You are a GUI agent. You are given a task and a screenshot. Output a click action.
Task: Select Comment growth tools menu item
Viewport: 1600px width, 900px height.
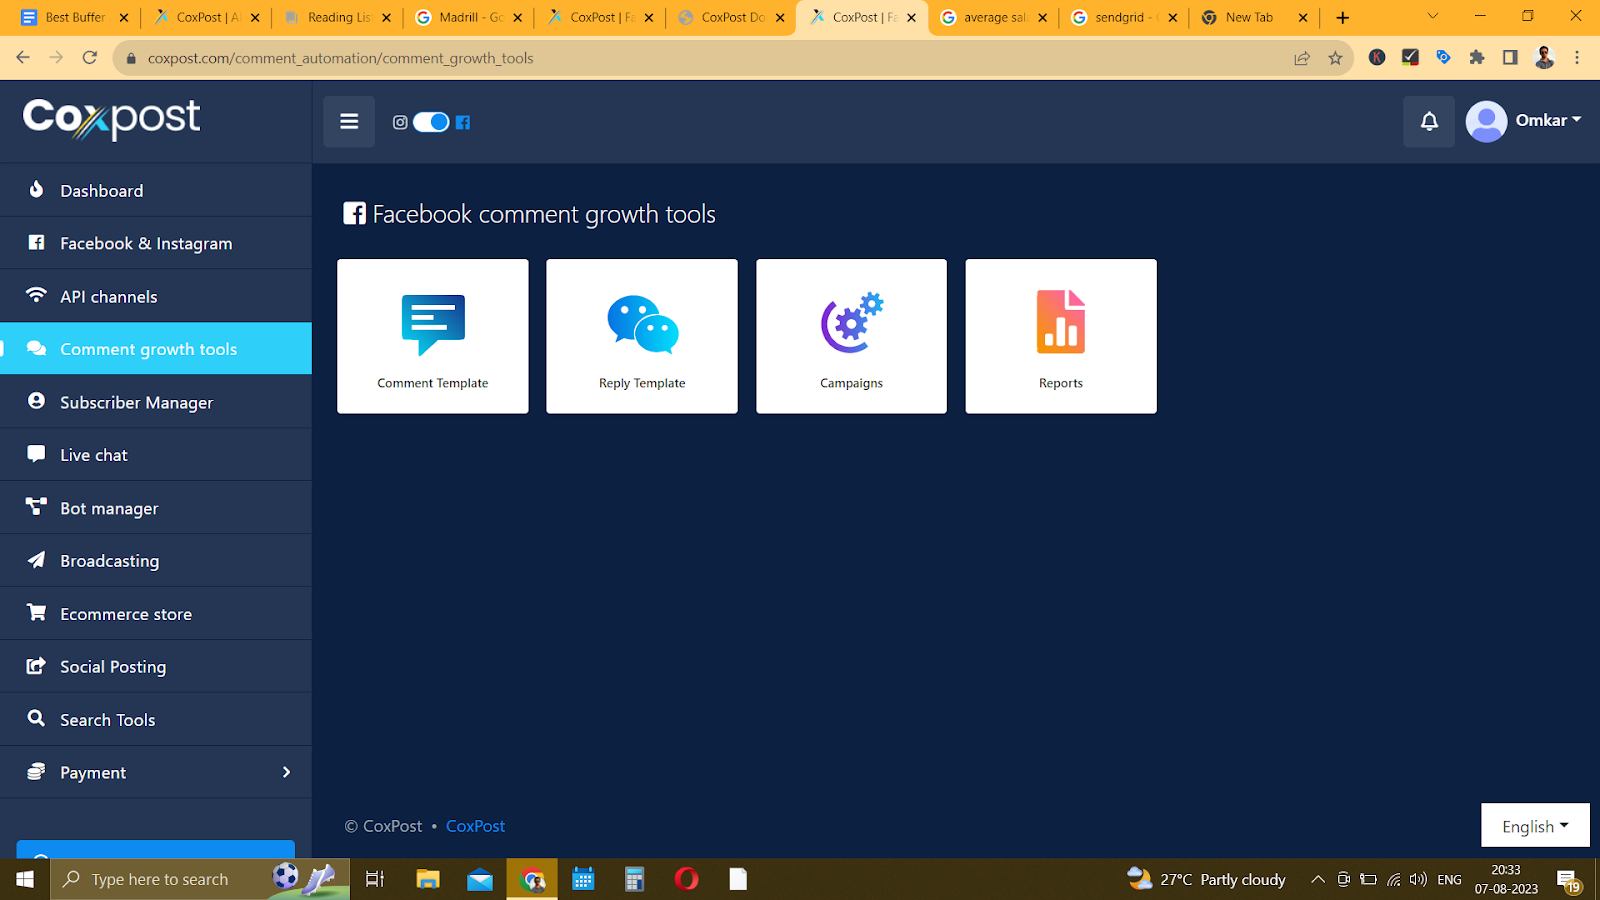pyautogui.click(x=156, y=349)
